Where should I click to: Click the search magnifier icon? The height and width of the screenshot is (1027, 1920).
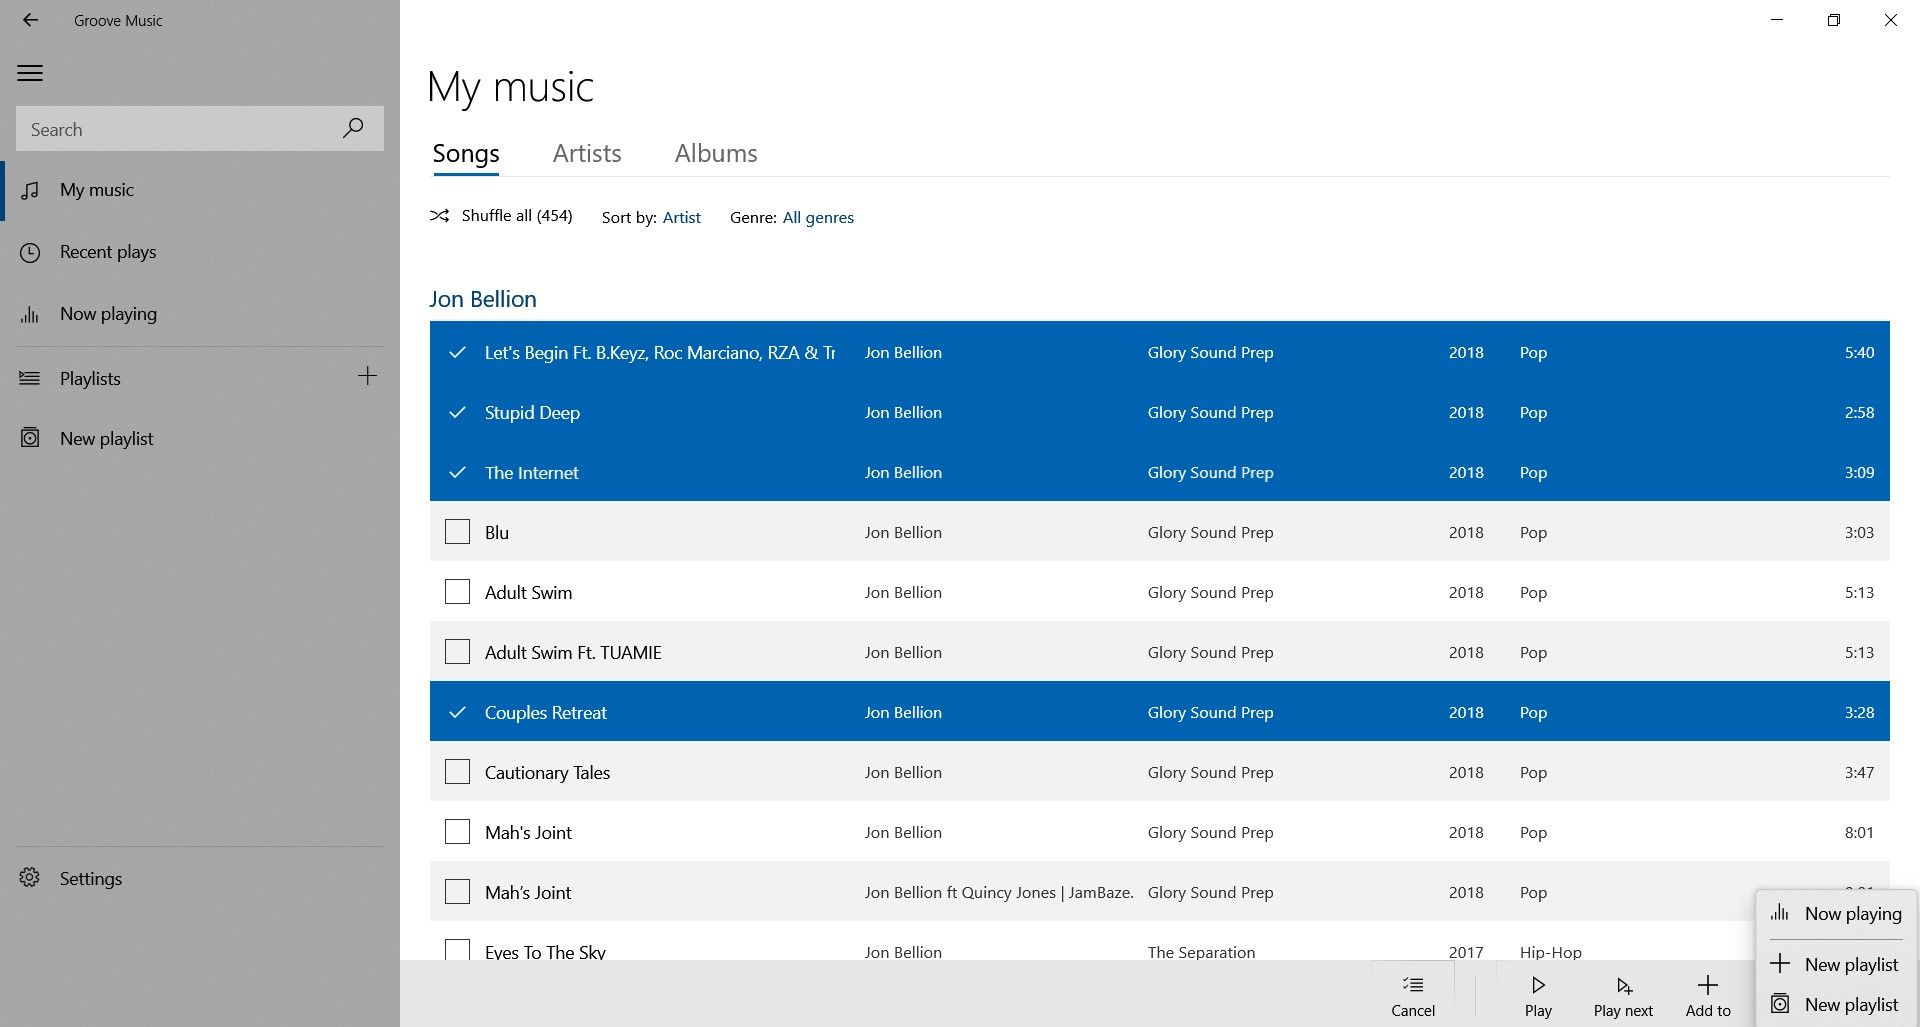(353, 128)
